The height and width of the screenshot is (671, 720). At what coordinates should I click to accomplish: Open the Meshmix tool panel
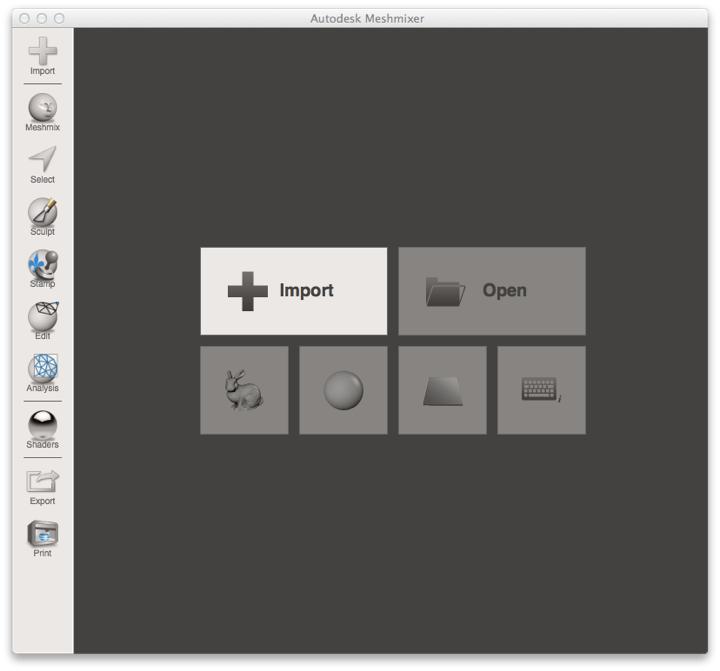pyautogui.click(x=42, y=111)
